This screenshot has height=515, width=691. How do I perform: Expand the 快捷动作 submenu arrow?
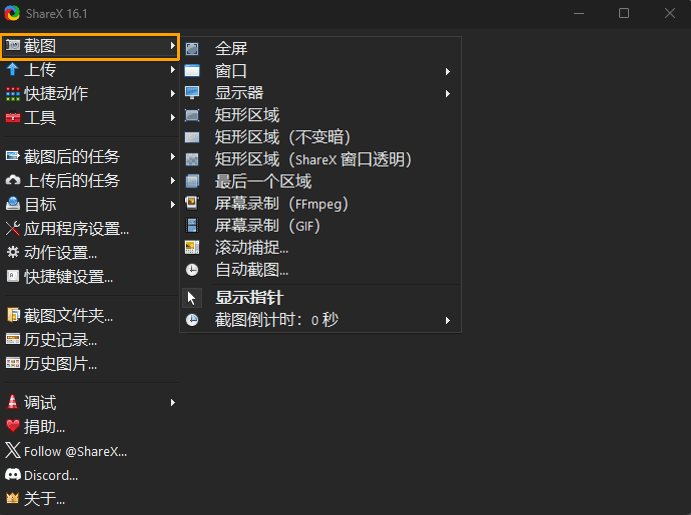(x=173, y=93)
